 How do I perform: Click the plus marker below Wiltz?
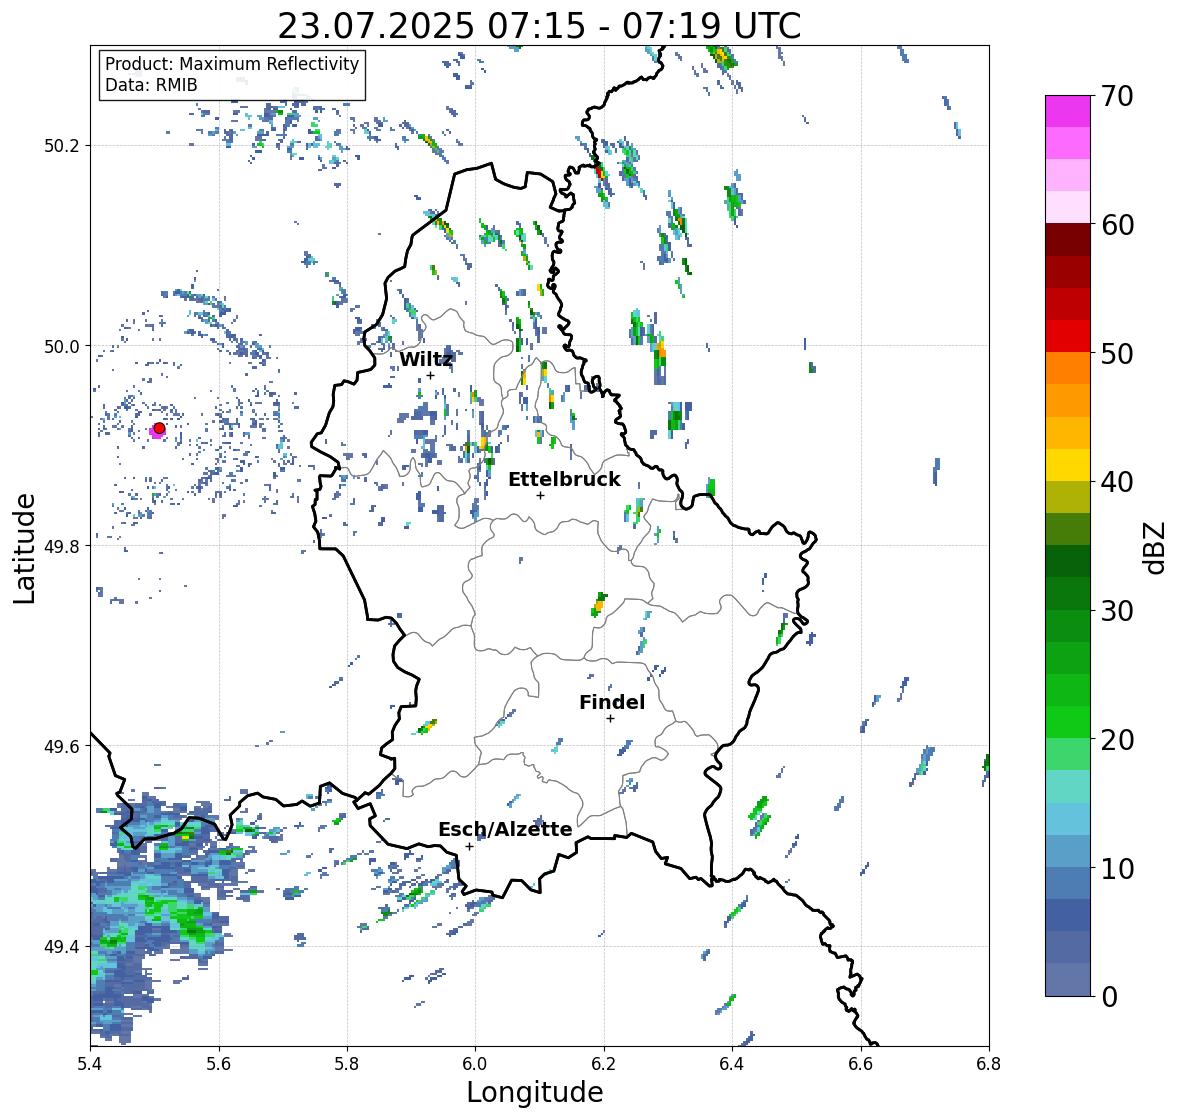click(430, 376)
